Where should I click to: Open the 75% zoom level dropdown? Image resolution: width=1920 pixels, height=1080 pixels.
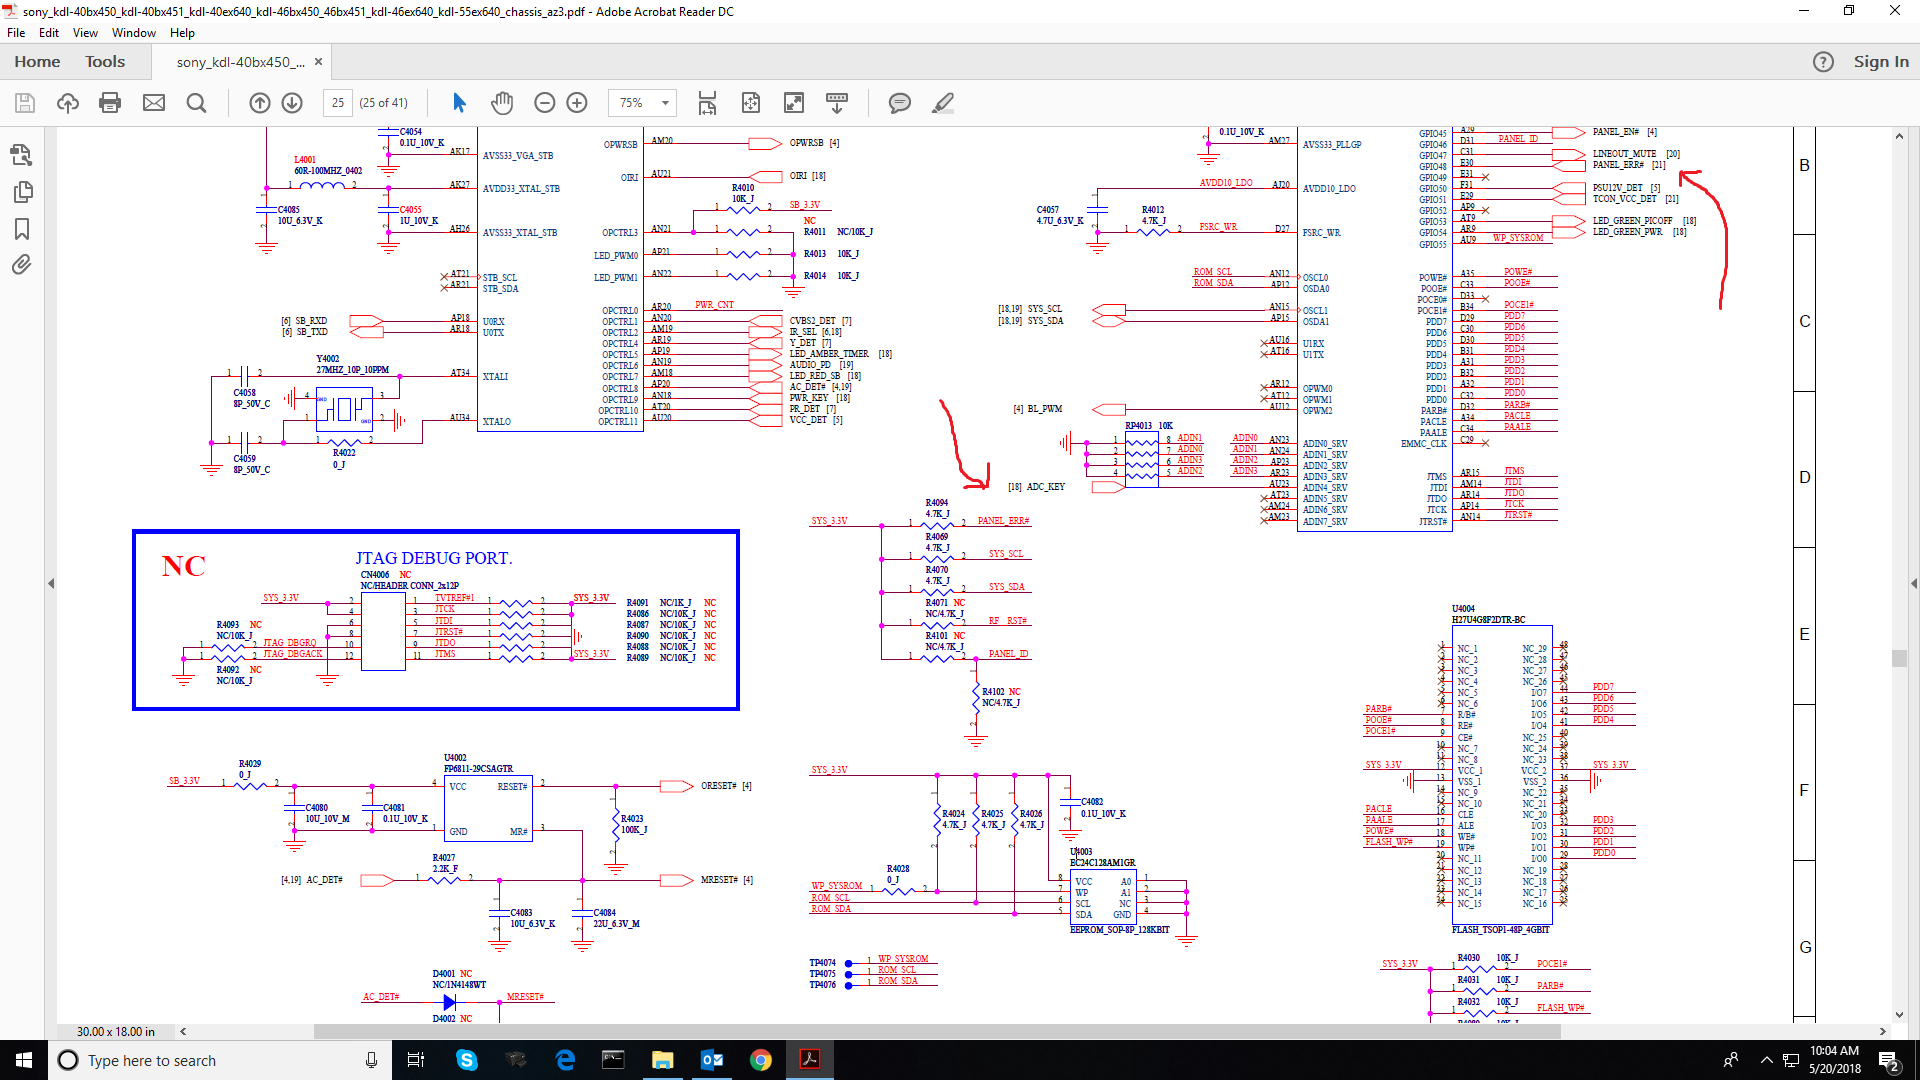665,103
